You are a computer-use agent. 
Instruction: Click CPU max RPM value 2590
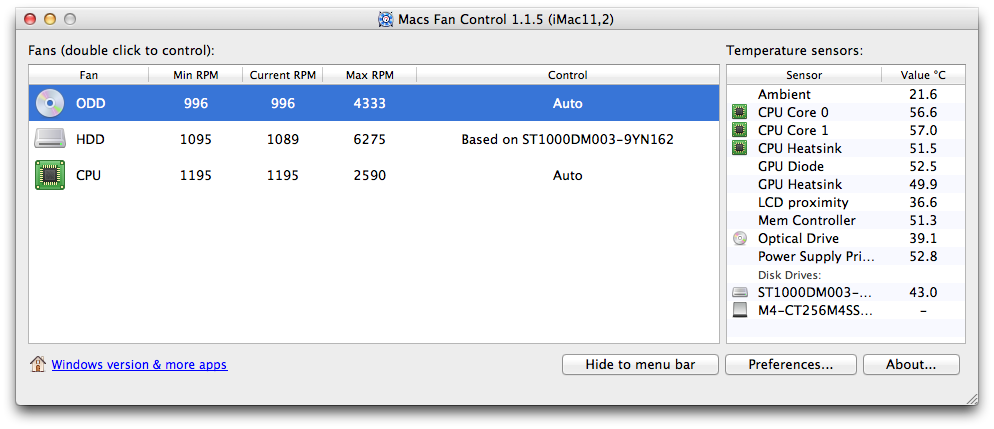(x=370, y=176)
